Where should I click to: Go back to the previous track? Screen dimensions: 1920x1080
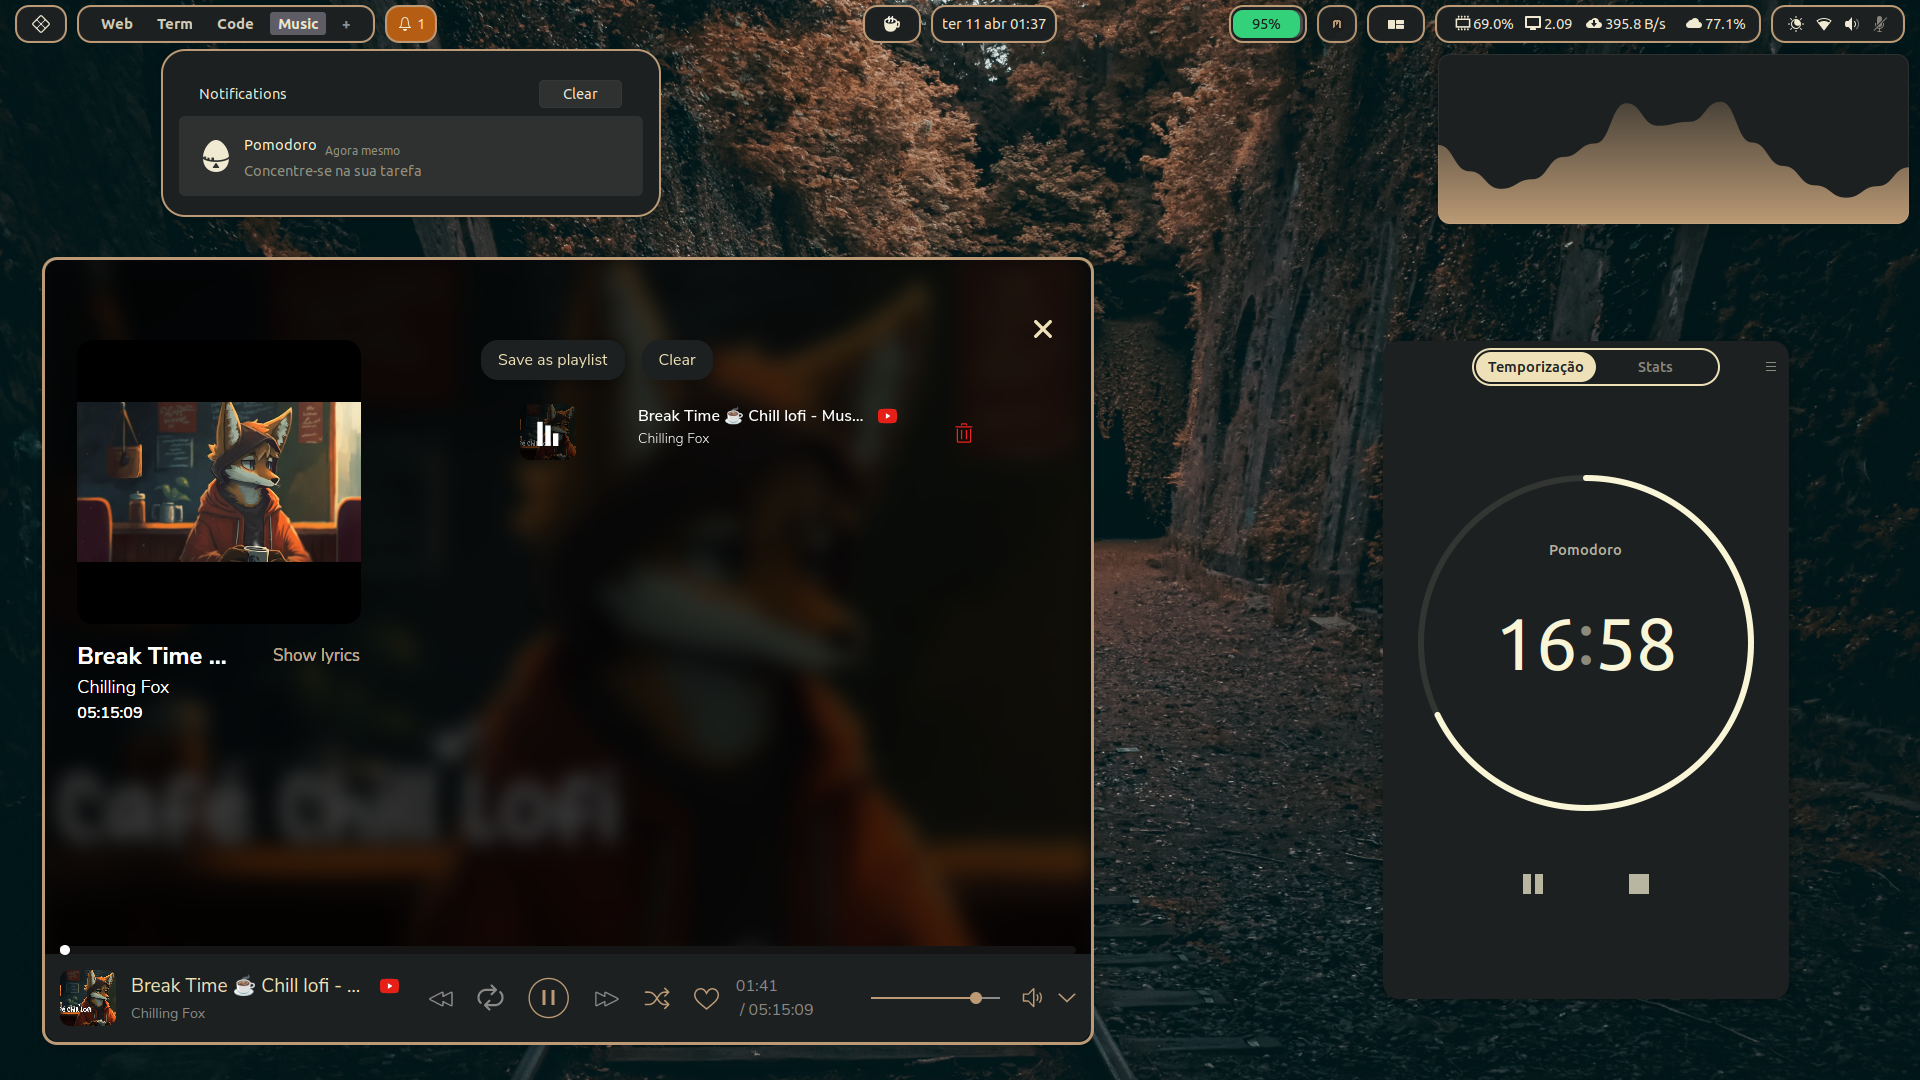tap(441, 999)
